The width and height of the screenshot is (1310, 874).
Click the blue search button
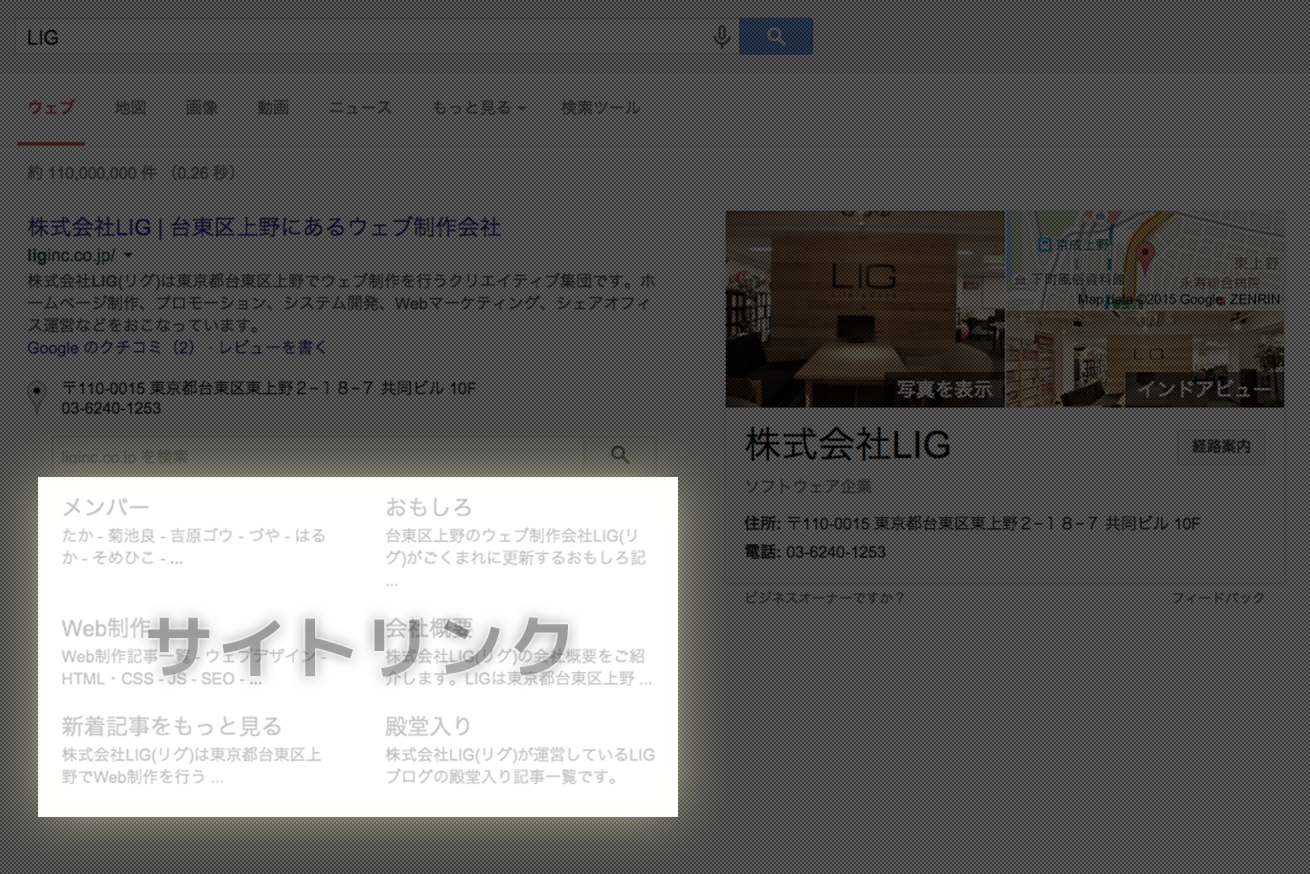click(776, 36)
